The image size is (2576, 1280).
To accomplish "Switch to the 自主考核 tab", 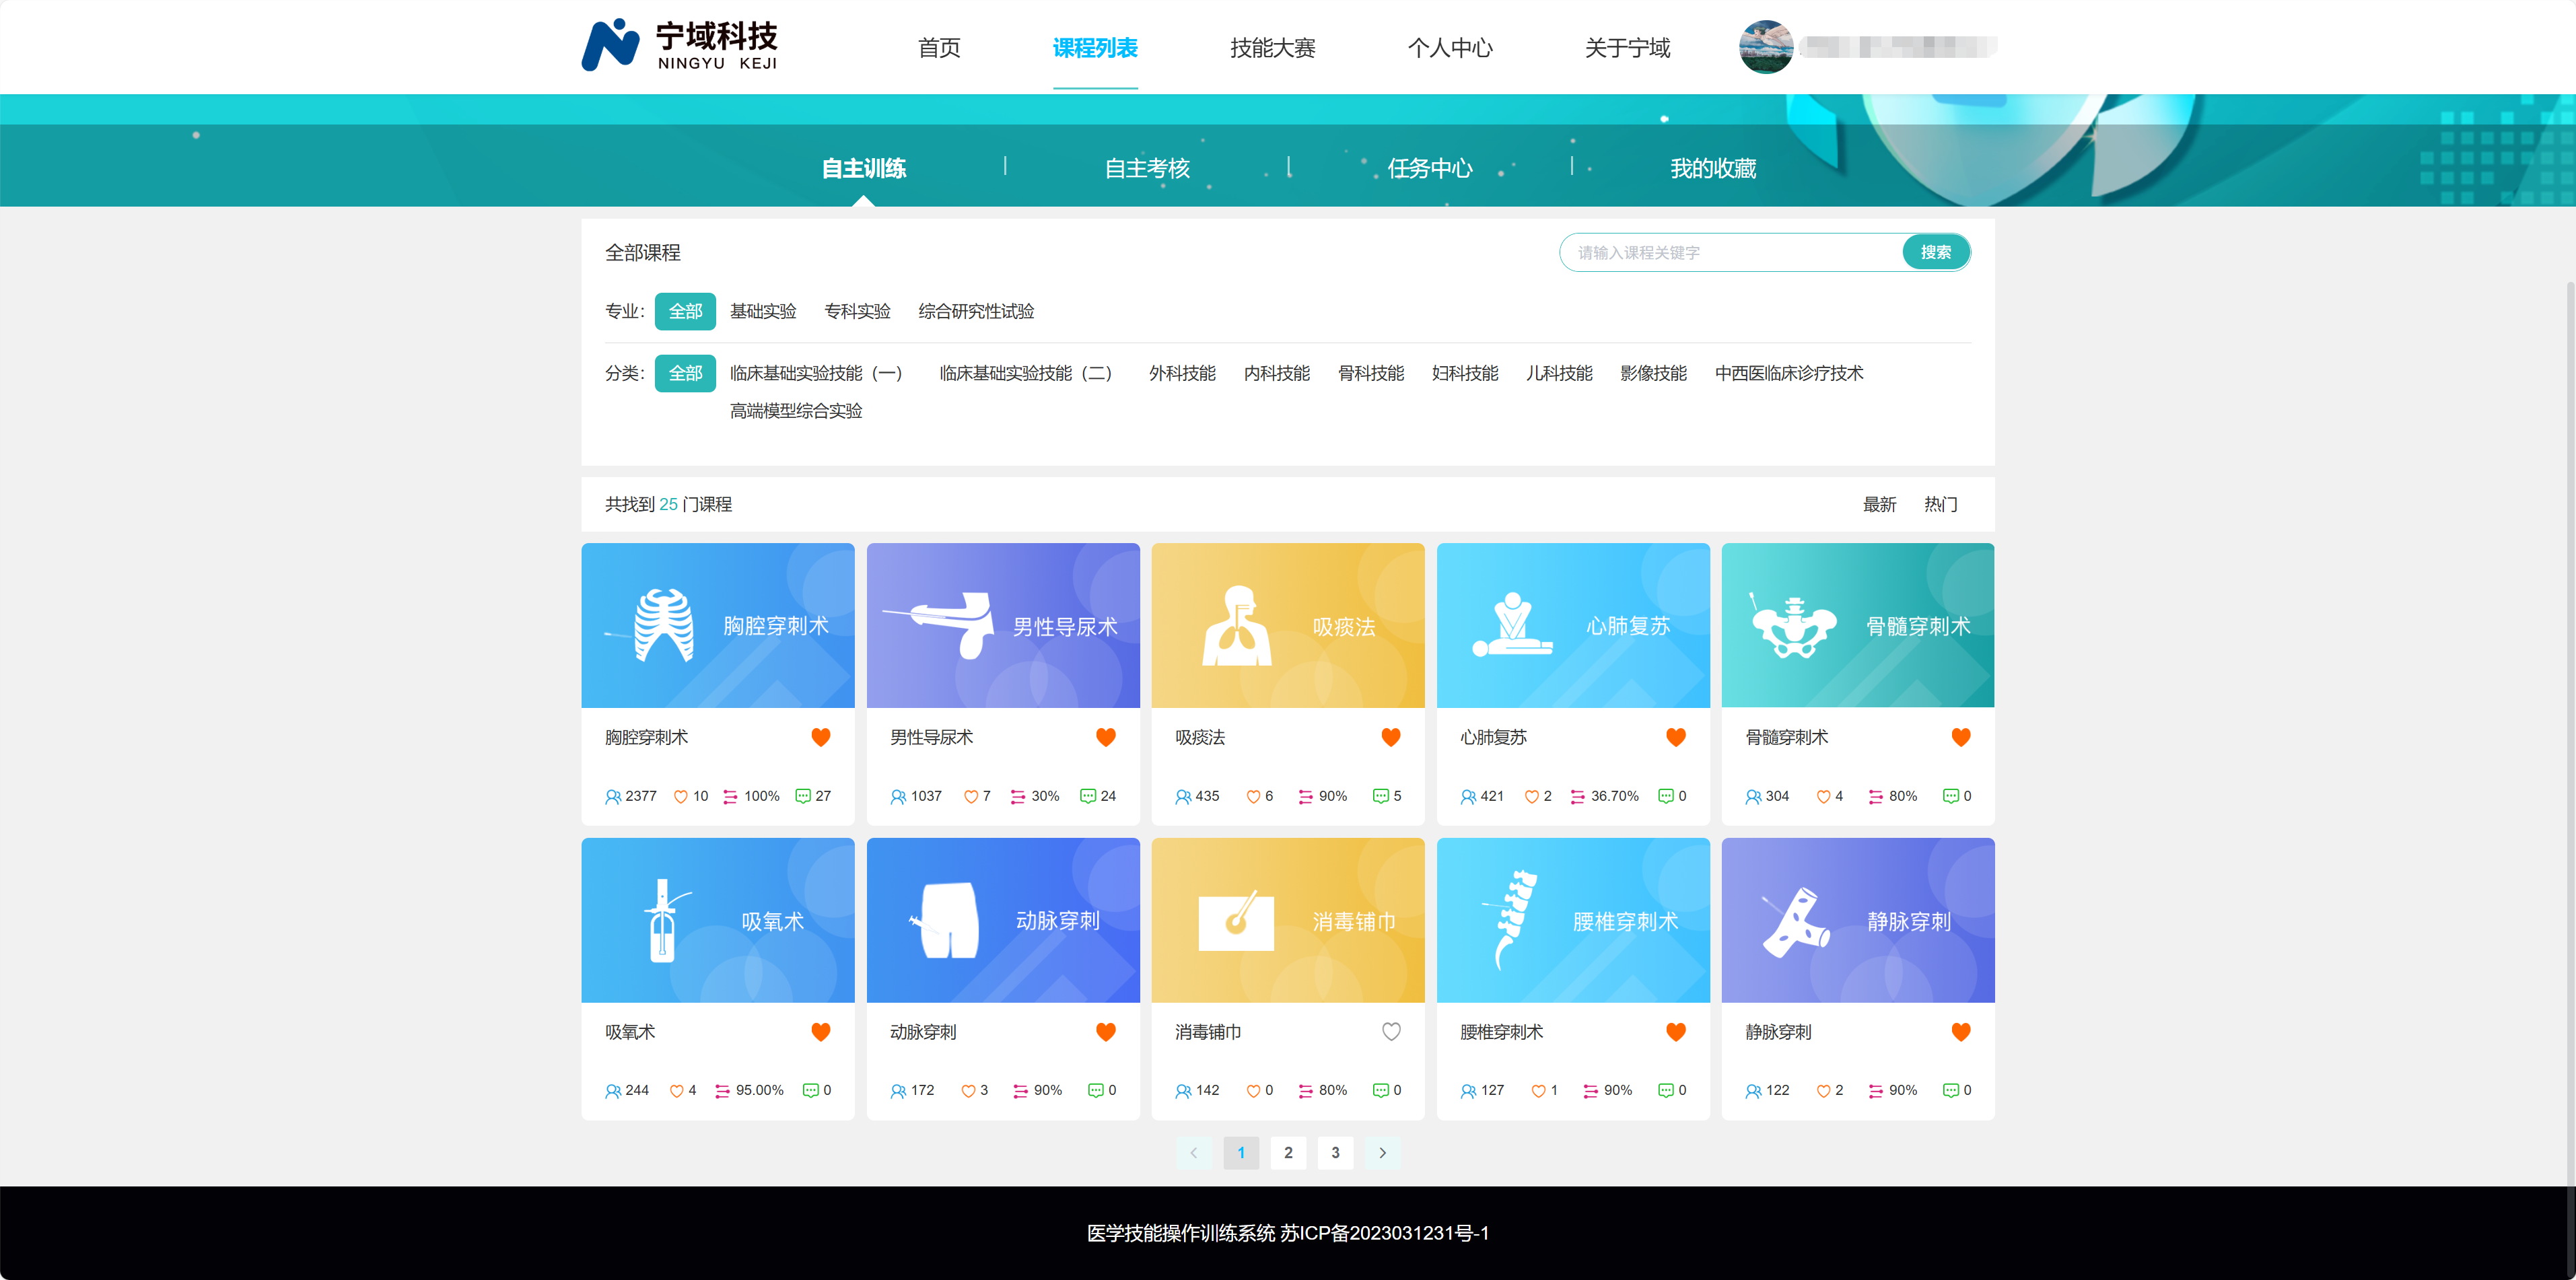I will click(x=1147, y=168).
